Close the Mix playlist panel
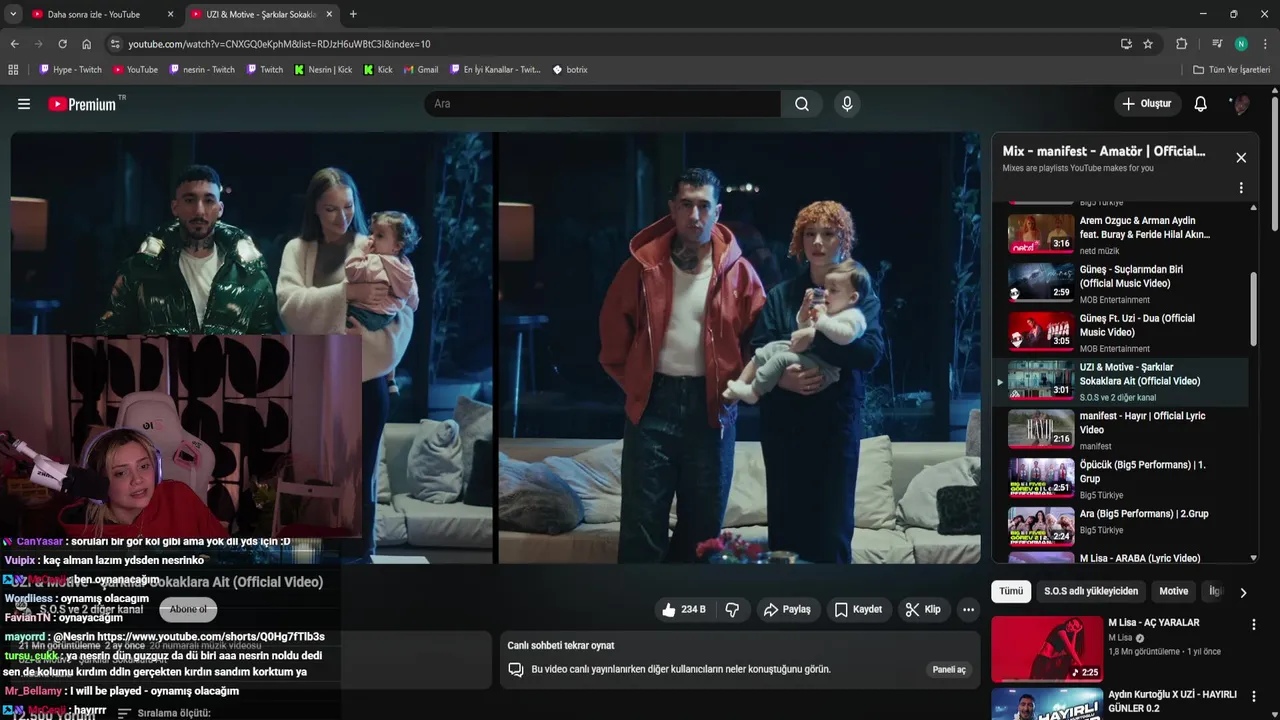Viewport: 1280px width, 720px height. point(1241,157)
